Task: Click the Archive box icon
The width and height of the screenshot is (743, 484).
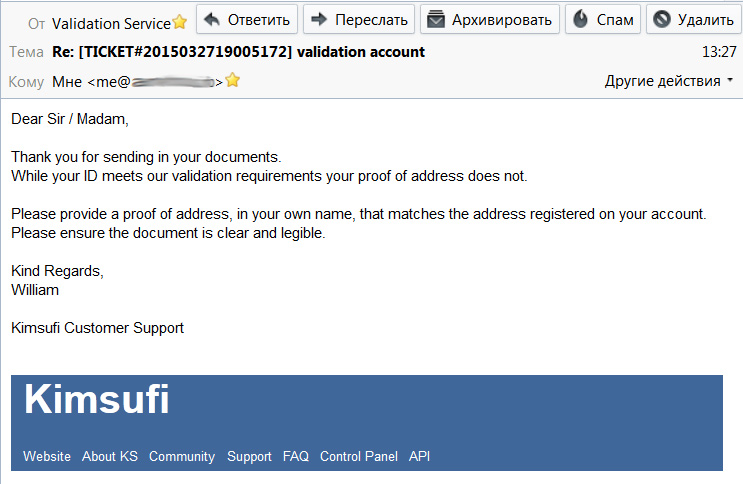Action: click(435, 19)
